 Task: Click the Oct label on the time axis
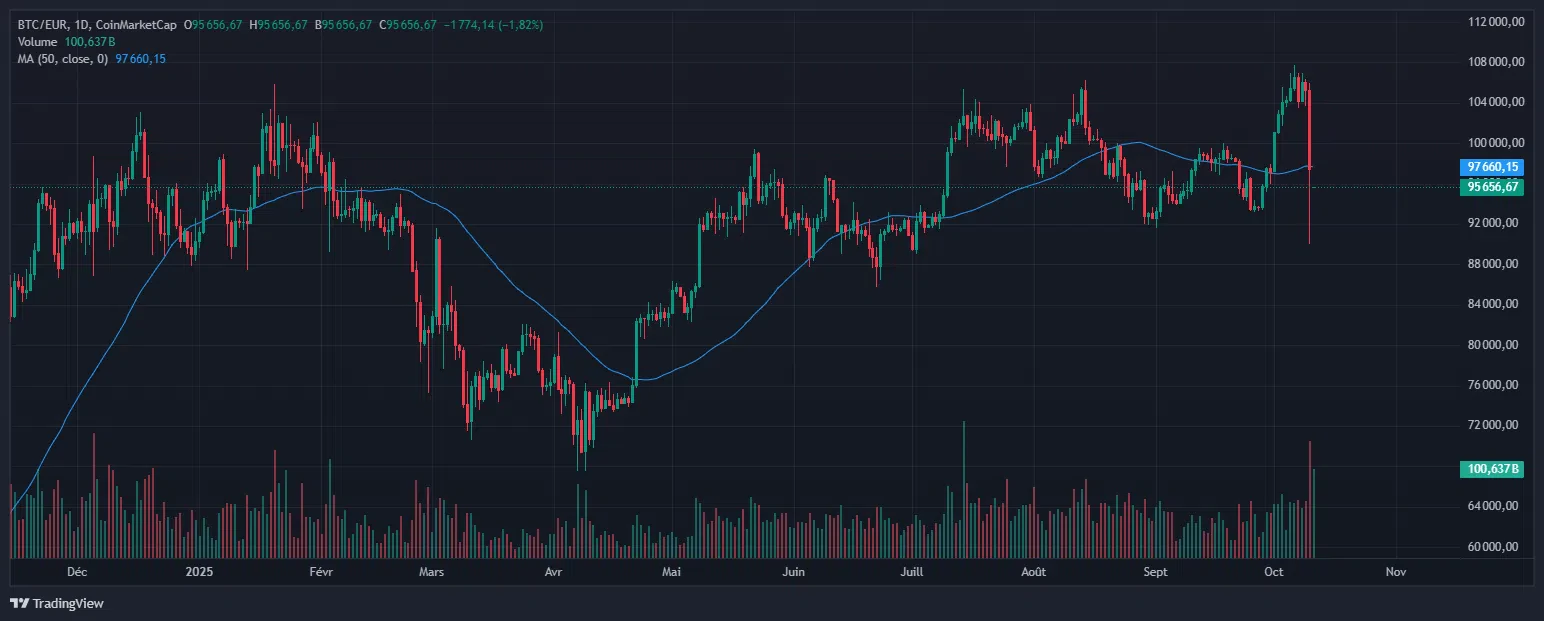click(x=1274, y=572)
